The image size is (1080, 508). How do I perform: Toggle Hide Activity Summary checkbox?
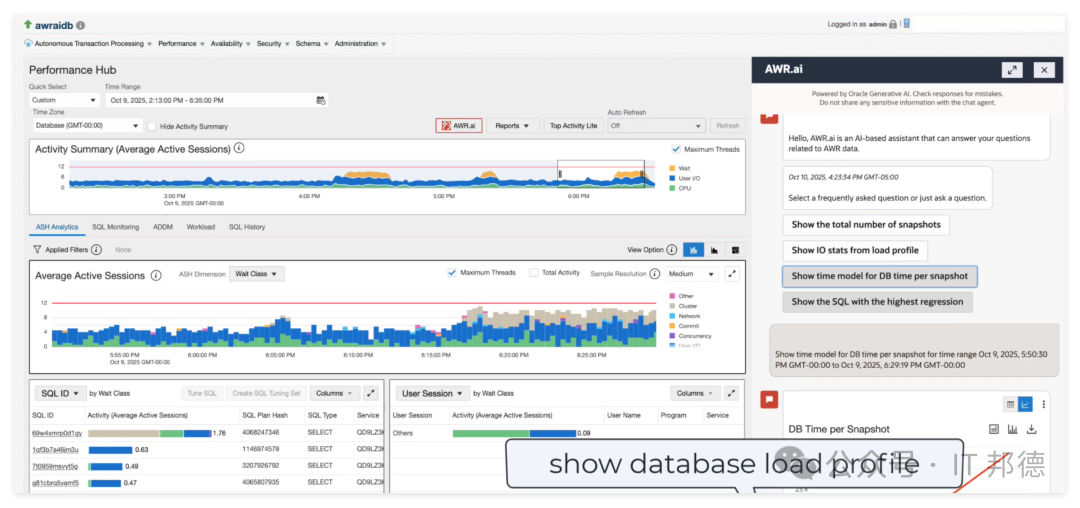click(152, 126)
